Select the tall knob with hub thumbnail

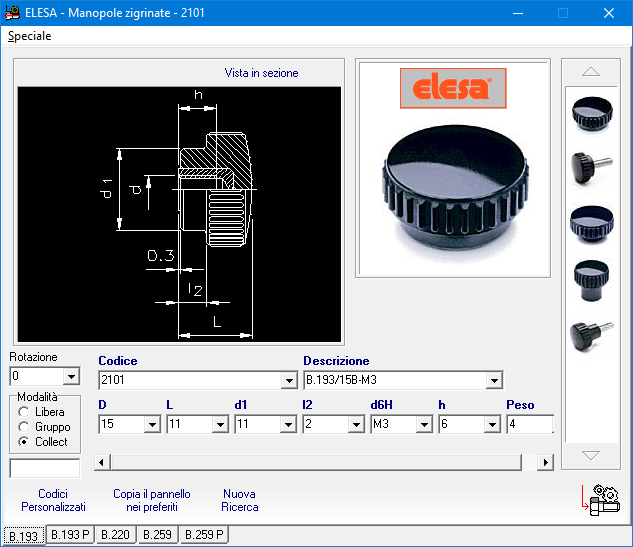592,280
